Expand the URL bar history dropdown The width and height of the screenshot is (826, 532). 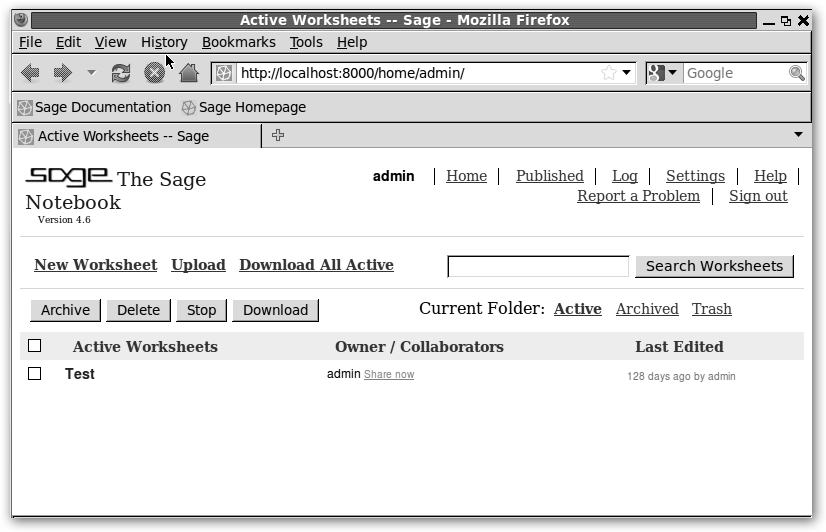click(627, 73)
